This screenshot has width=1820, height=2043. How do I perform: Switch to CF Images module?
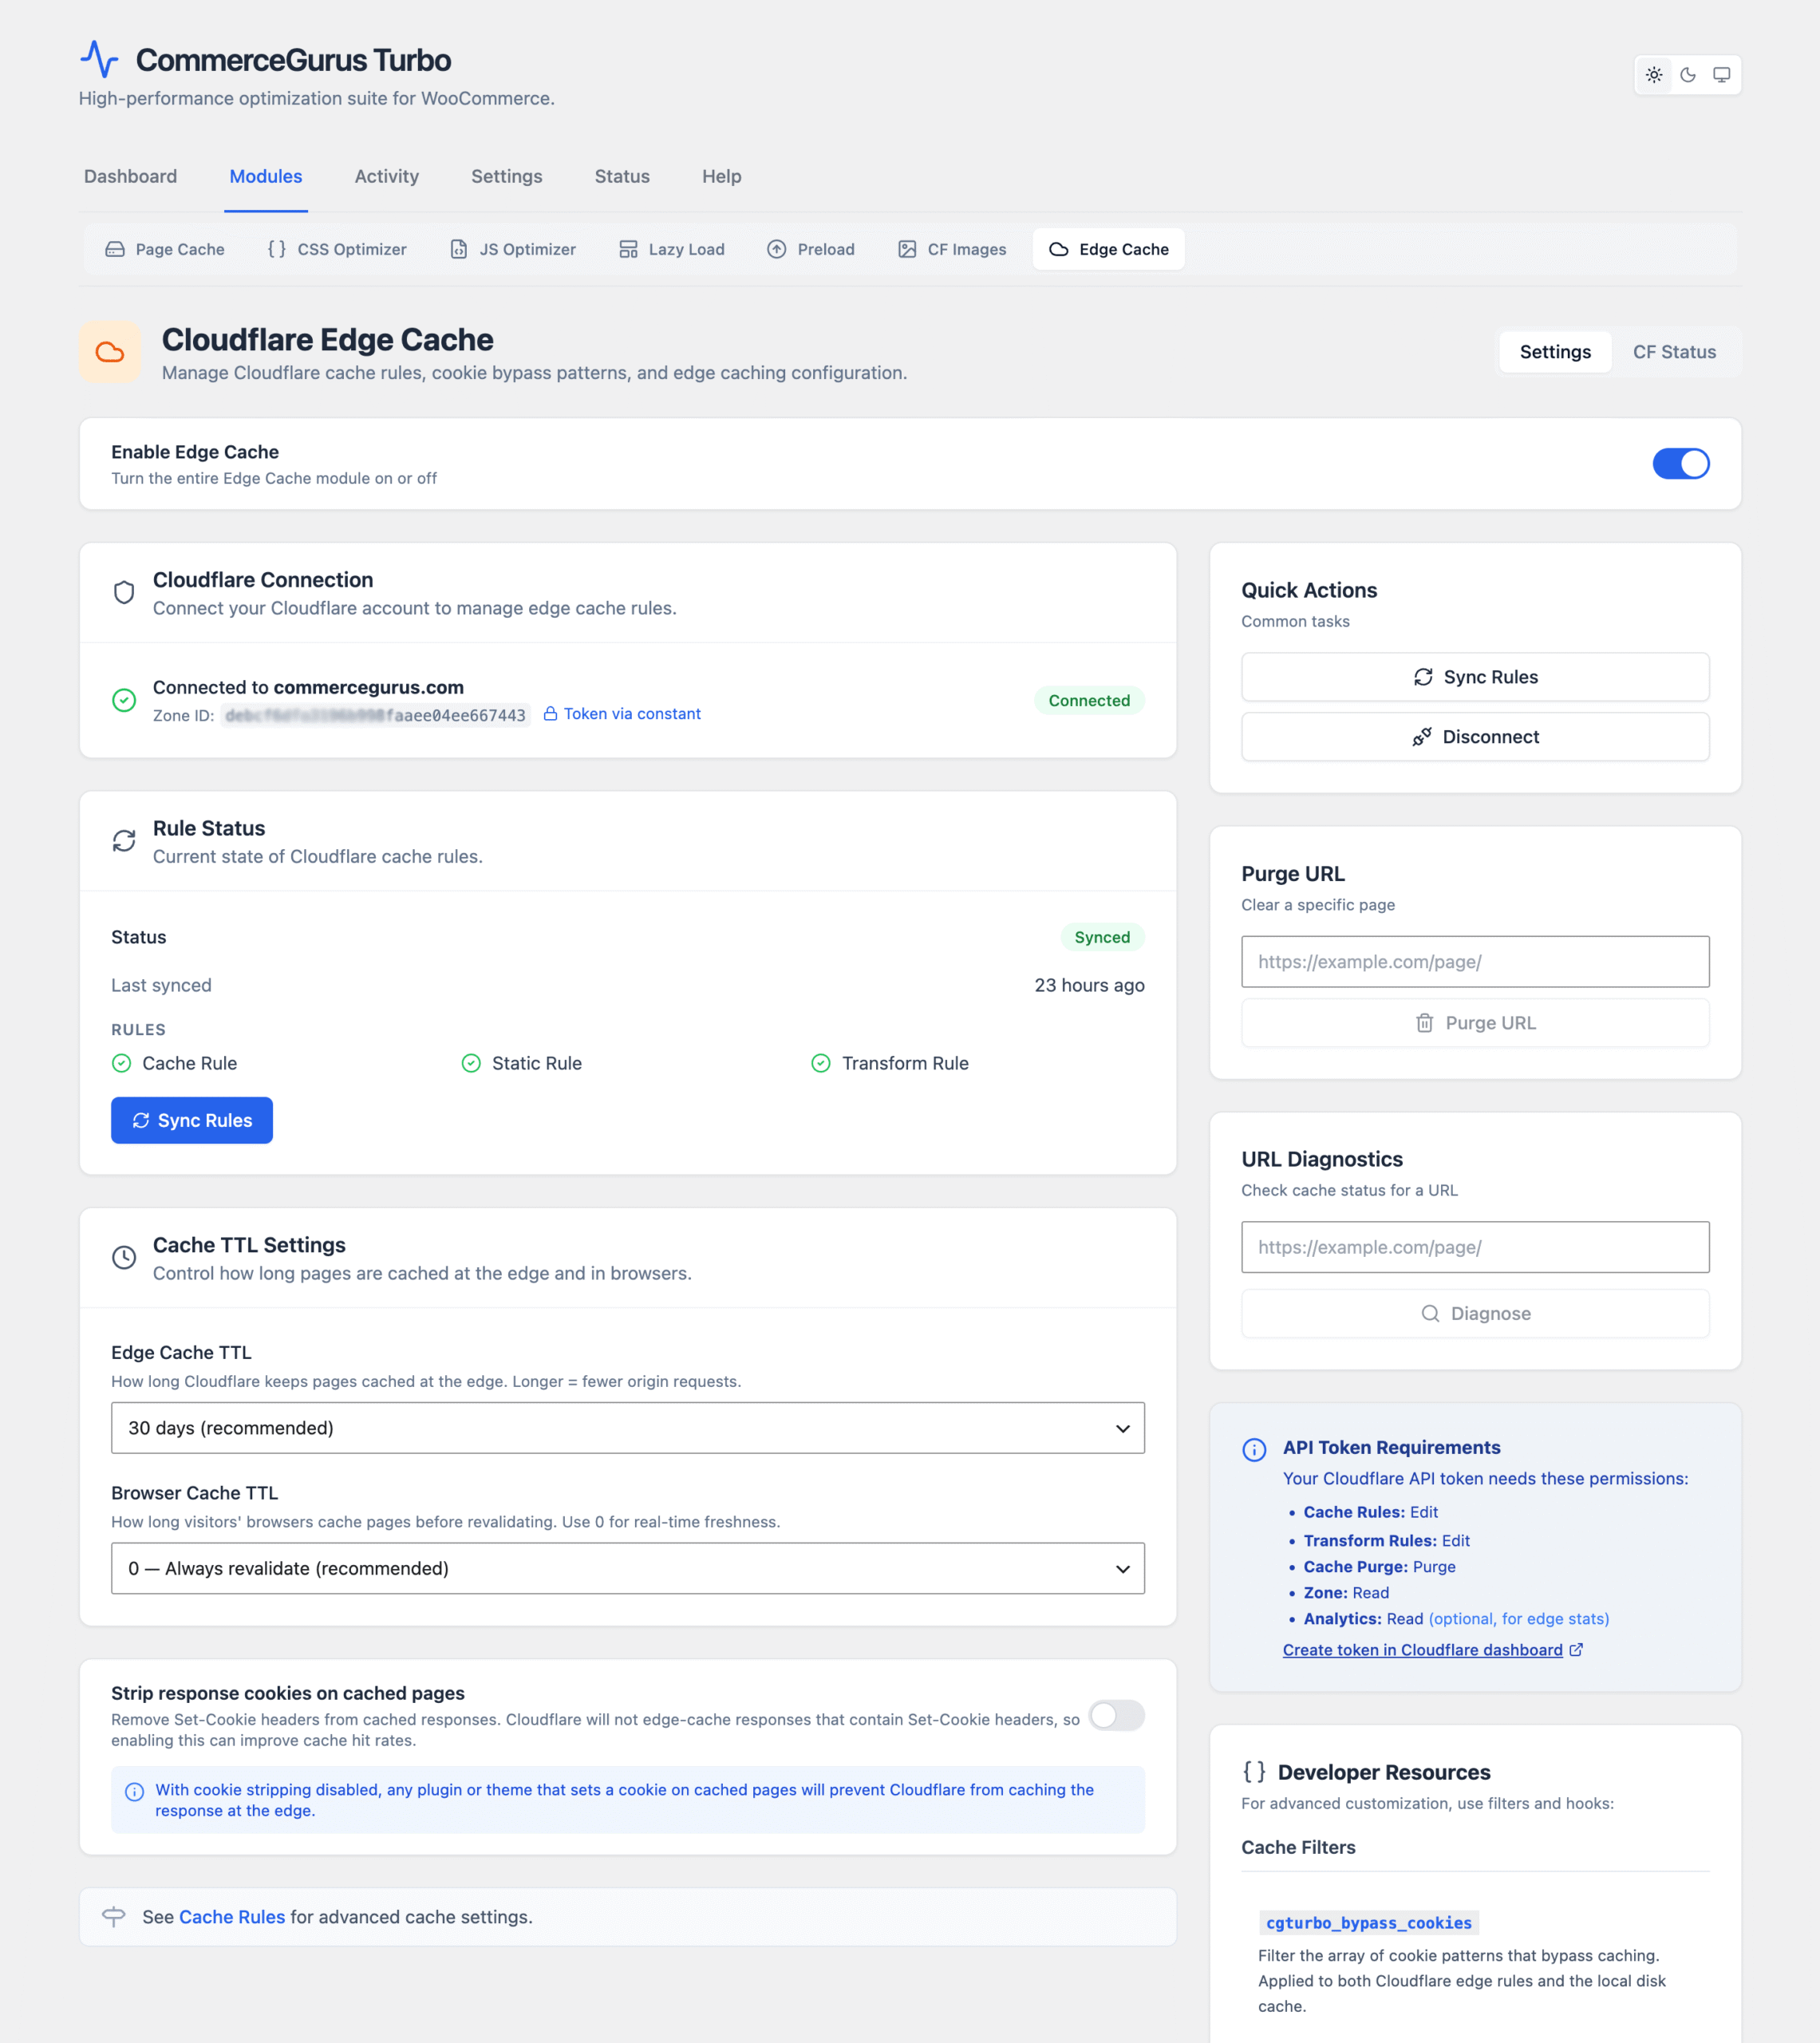[953, 249]
